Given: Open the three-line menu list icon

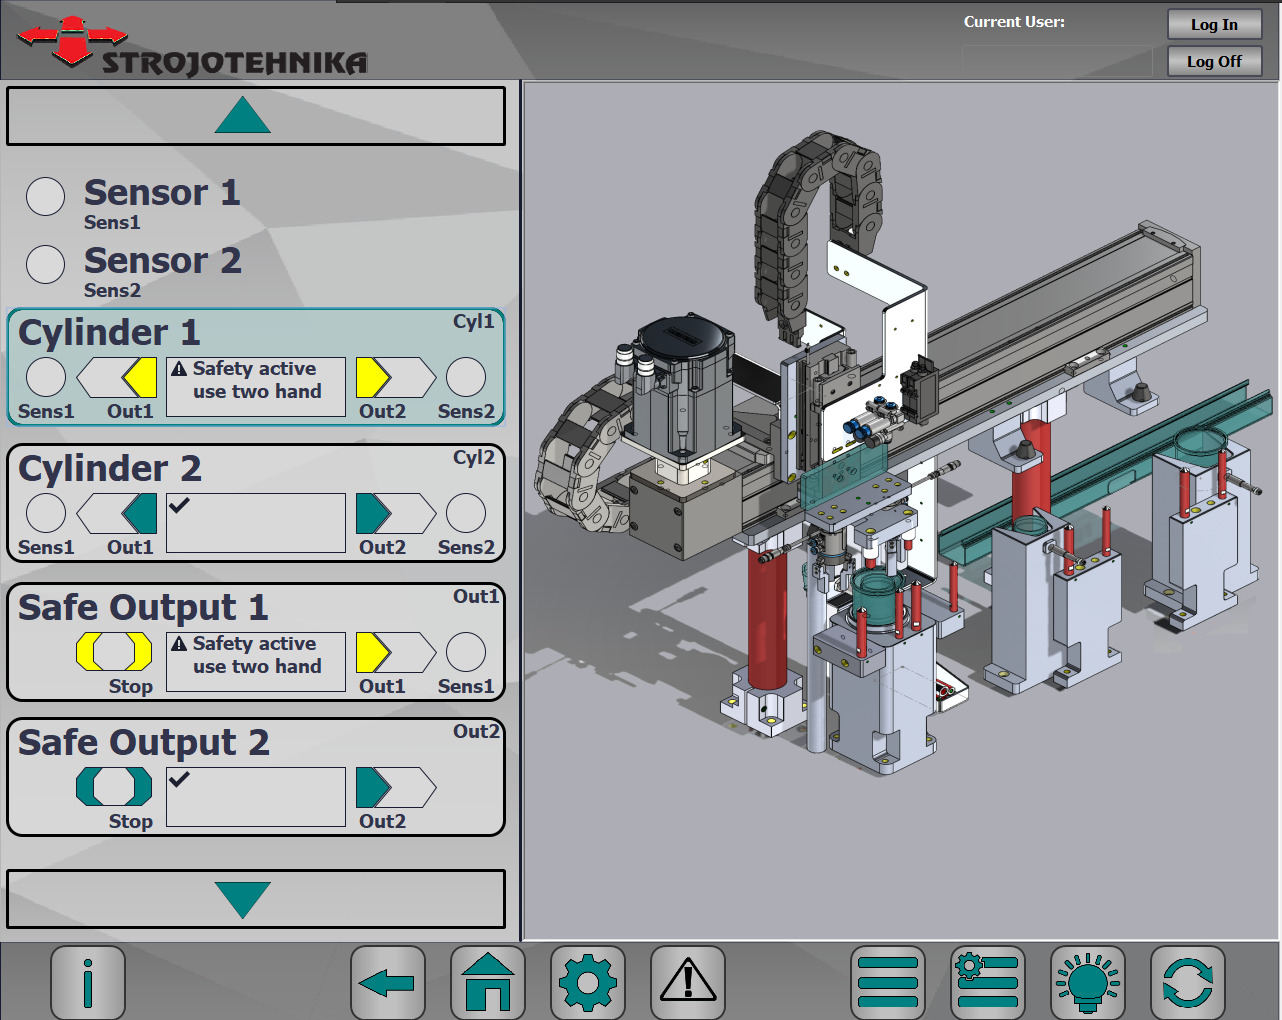Looking at the screenshot, I should [888, 982].
